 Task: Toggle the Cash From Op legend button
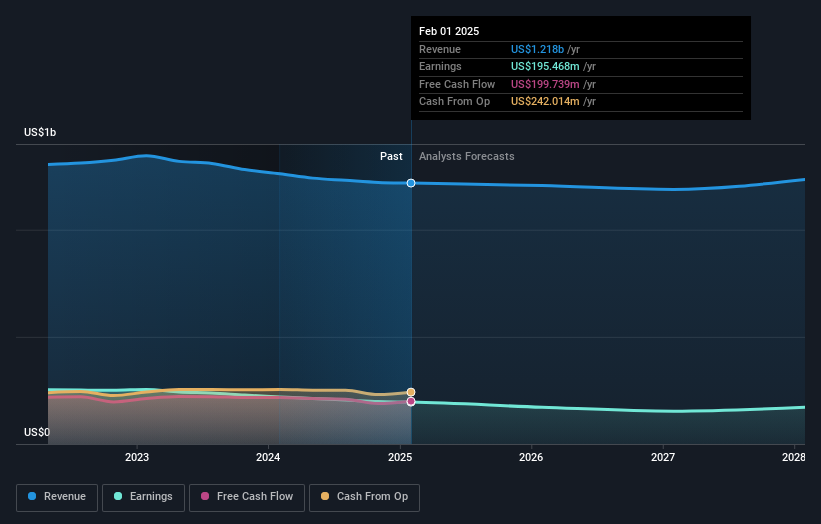[364, 497]
